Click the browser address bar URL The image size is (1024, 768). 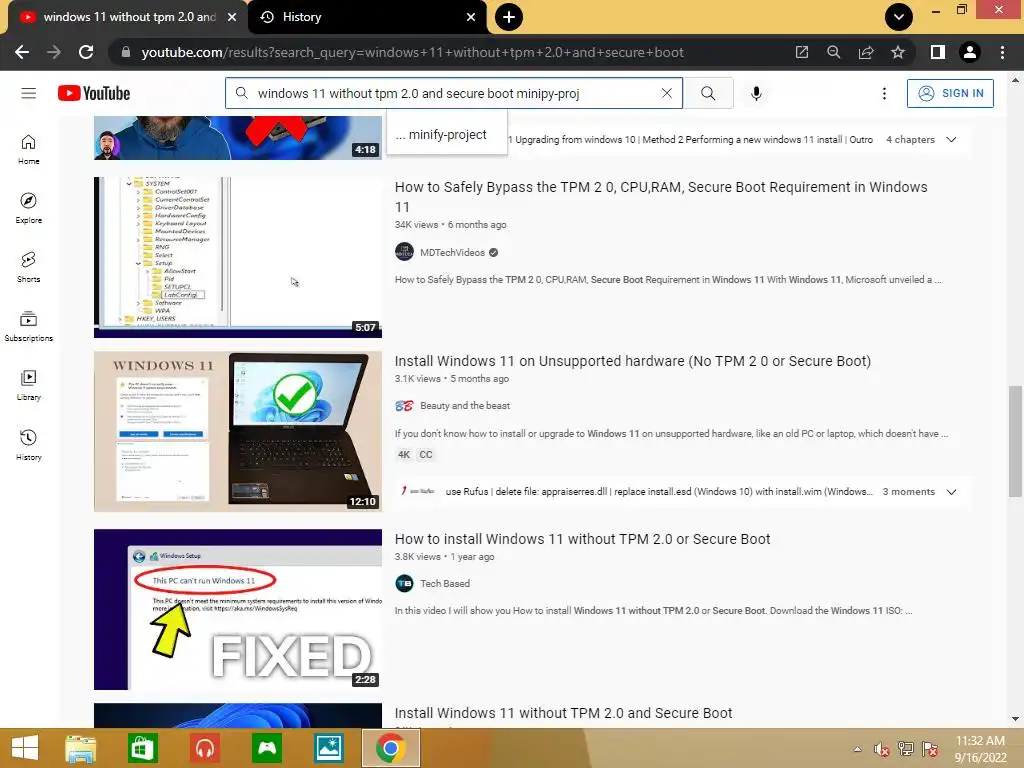tap(412, 52)
